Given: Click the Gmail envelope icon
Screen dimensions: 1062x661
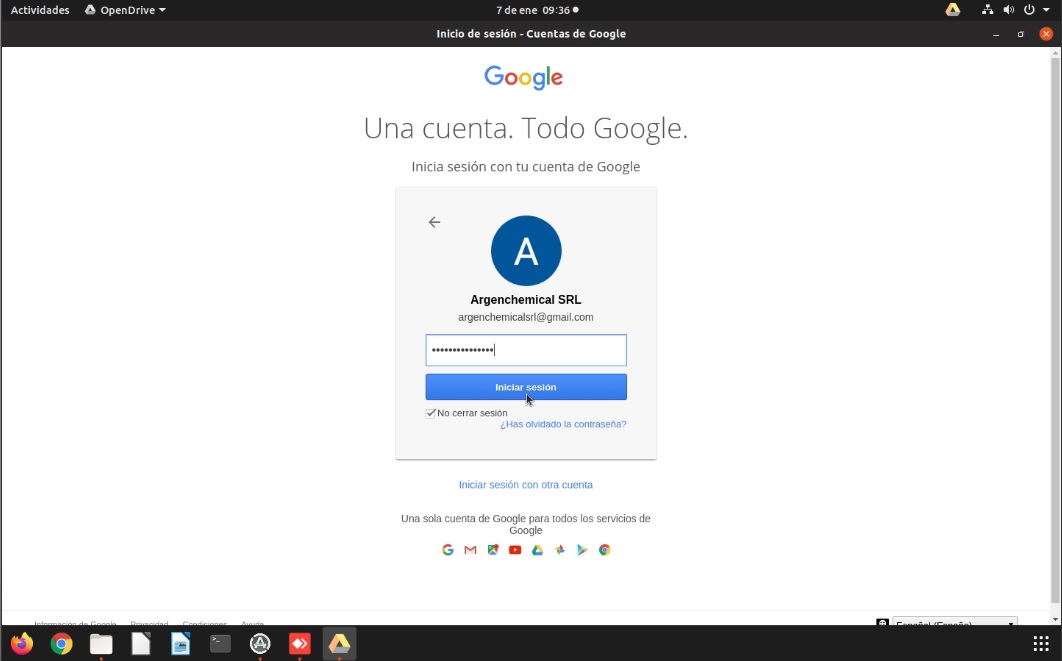Looking at the screenshot, I should coord(470,550).
